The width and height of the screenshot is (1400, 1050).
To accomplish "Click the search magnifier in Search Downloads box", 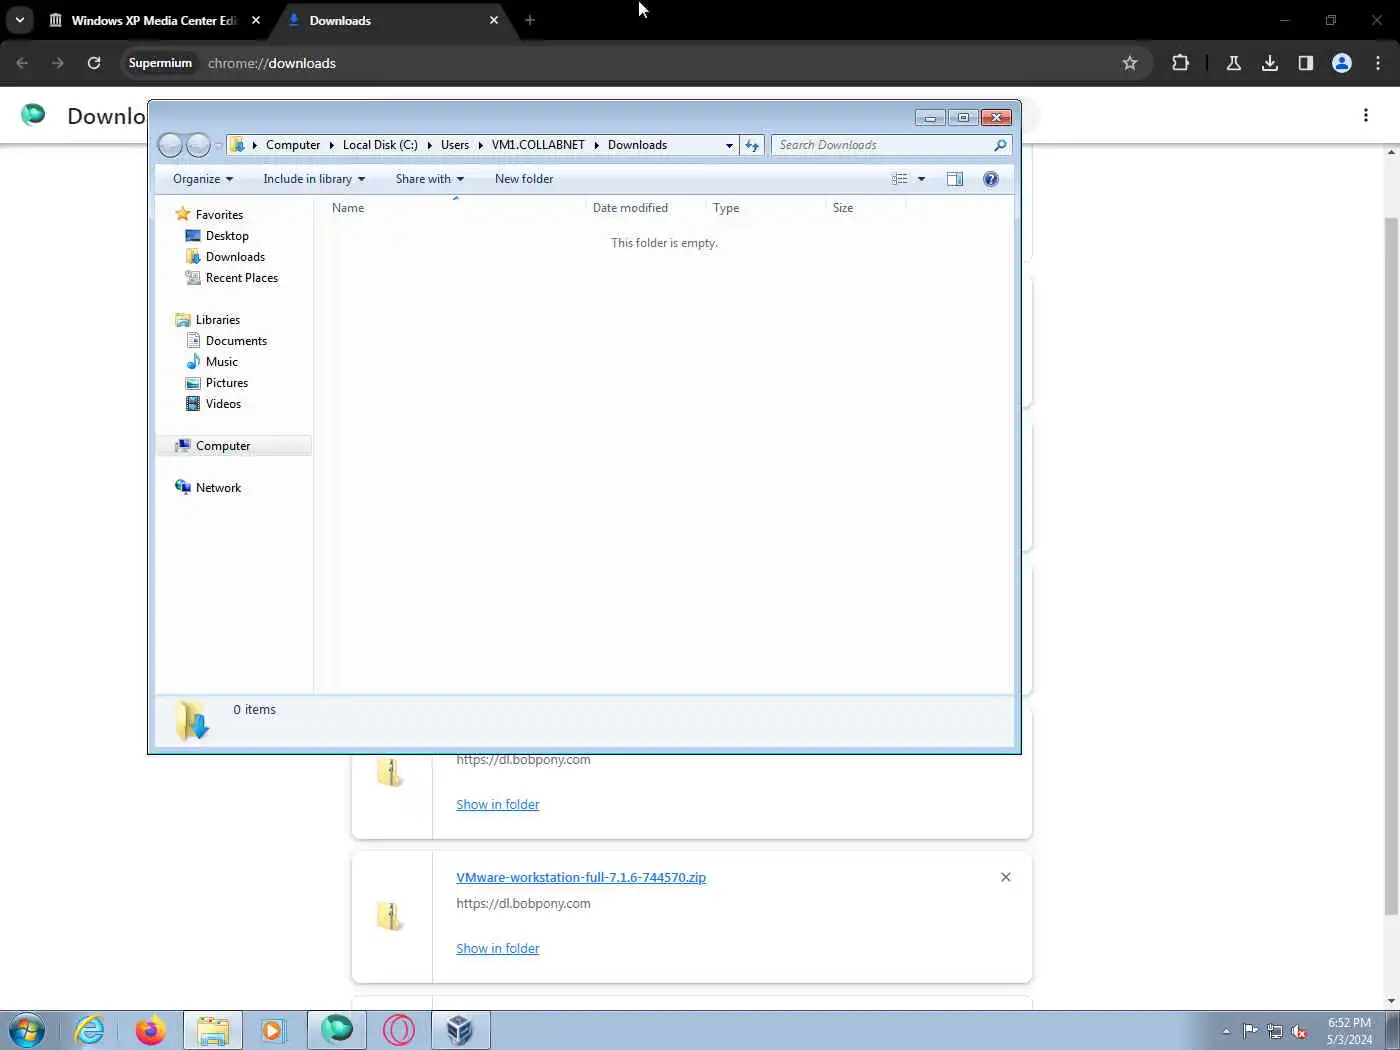I will coord(1000,145).
